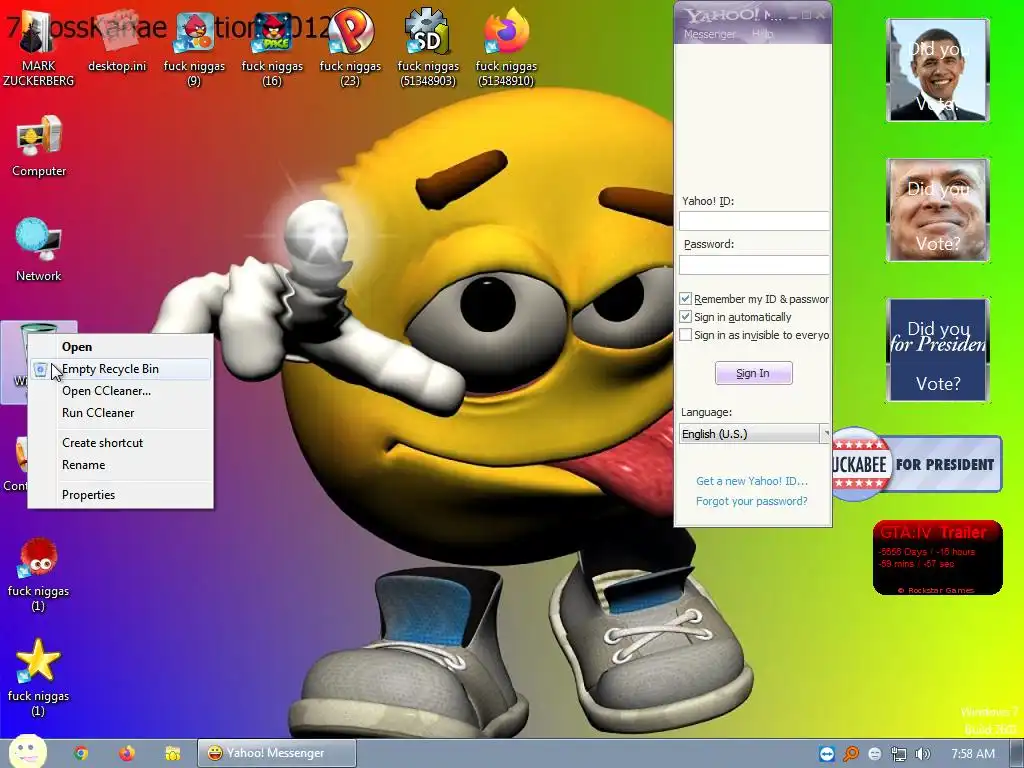
Task: Select the Computer desktop icon
Action: 39,146
